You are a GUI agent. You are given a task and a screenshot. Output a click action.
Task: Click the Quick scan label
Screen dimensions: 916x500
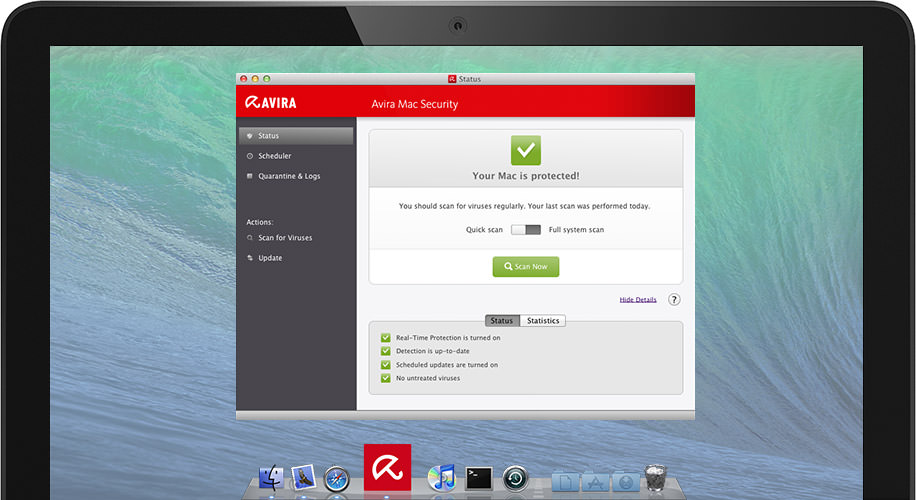point(484,230)
